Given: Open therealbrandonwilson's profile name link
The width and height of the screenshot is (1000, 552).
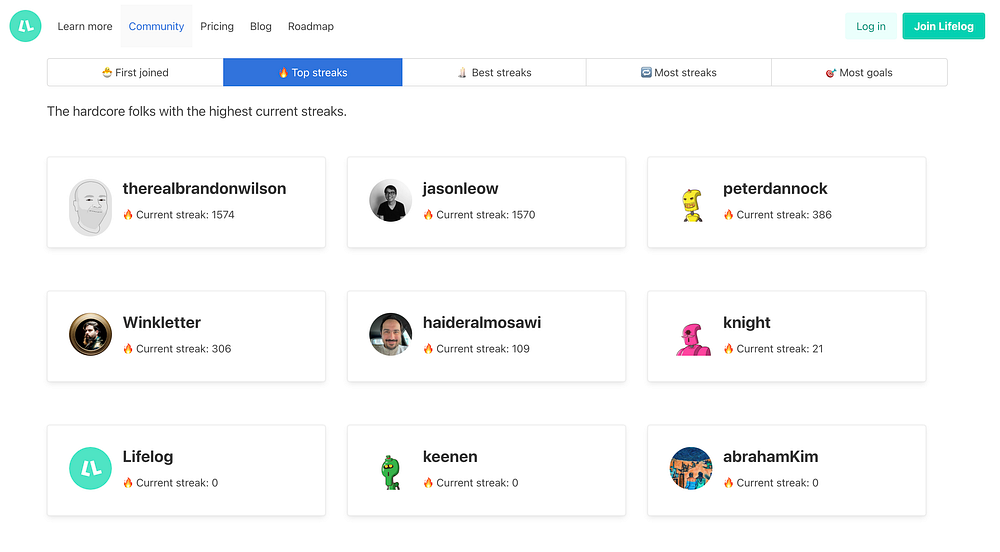Looking at the screenshot, I should tap(204, 189).
